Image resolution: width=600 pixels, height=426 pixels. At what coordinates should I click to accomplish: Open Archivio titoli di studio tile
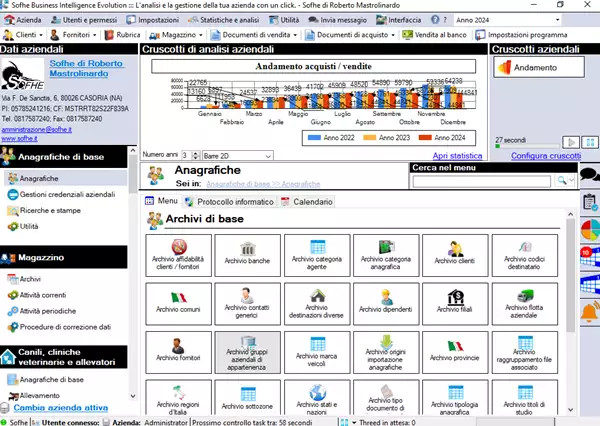coord(525,398)
